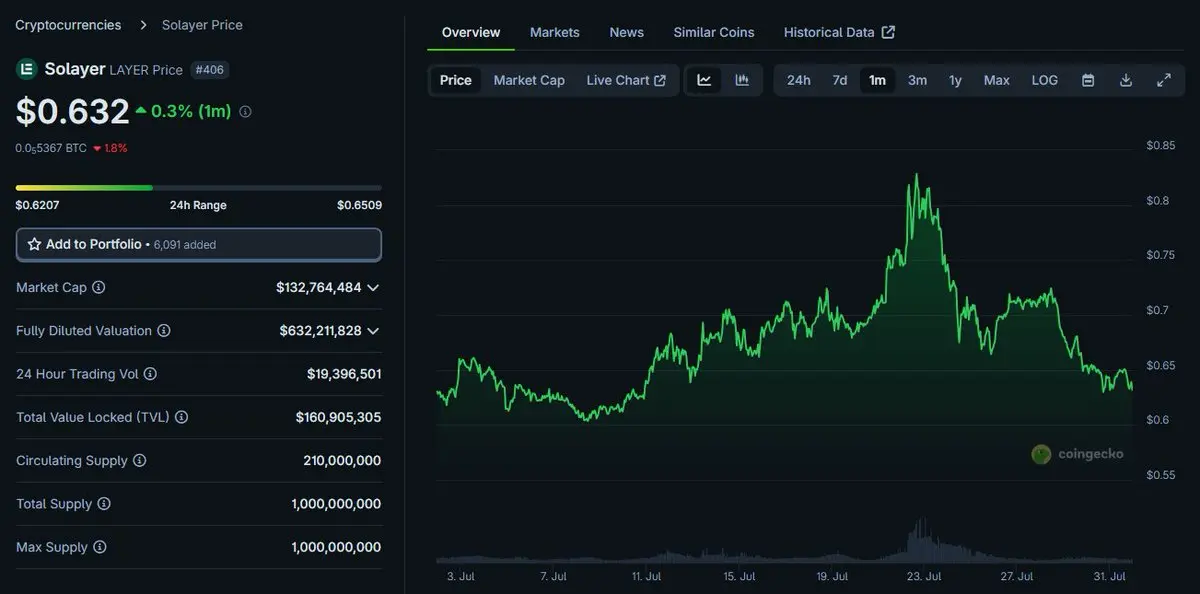Click the $0.6509 range high
Screen dimensions: 1200x594
pos(359,205)
